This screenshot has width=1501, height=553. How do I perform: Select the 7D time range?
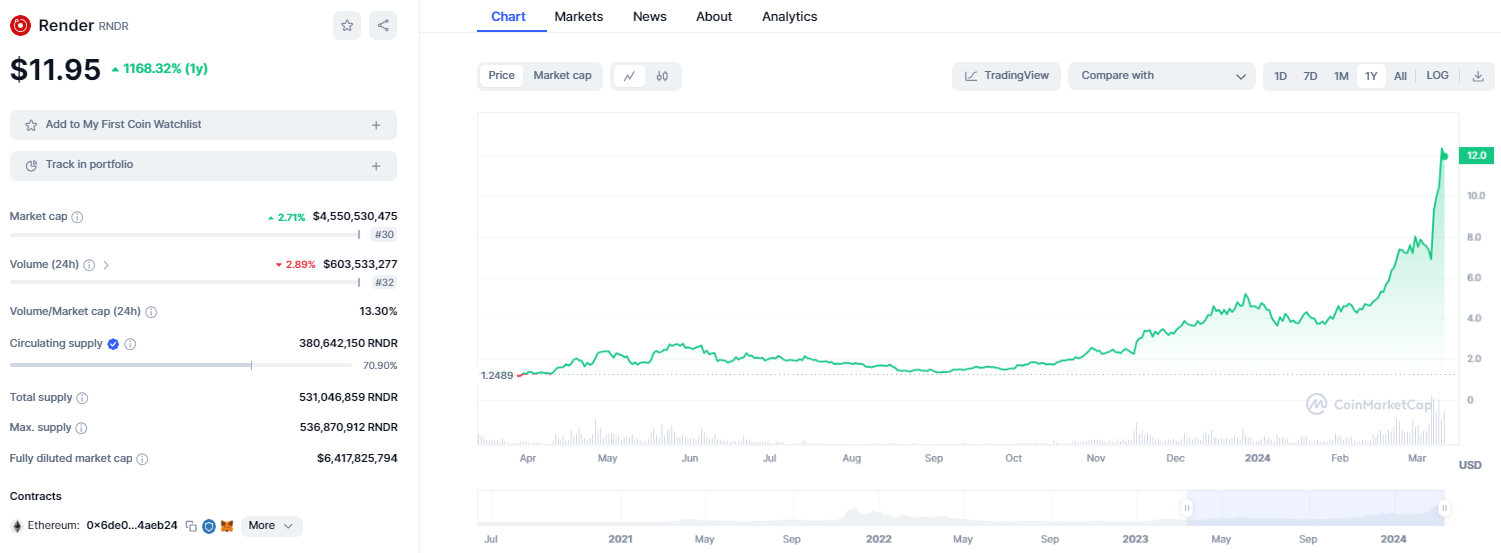(1310, 76)
